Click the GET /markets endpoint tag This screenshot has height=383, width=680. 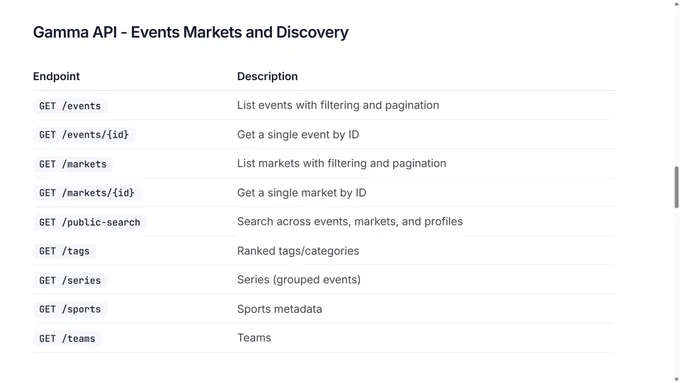point(73,164)
